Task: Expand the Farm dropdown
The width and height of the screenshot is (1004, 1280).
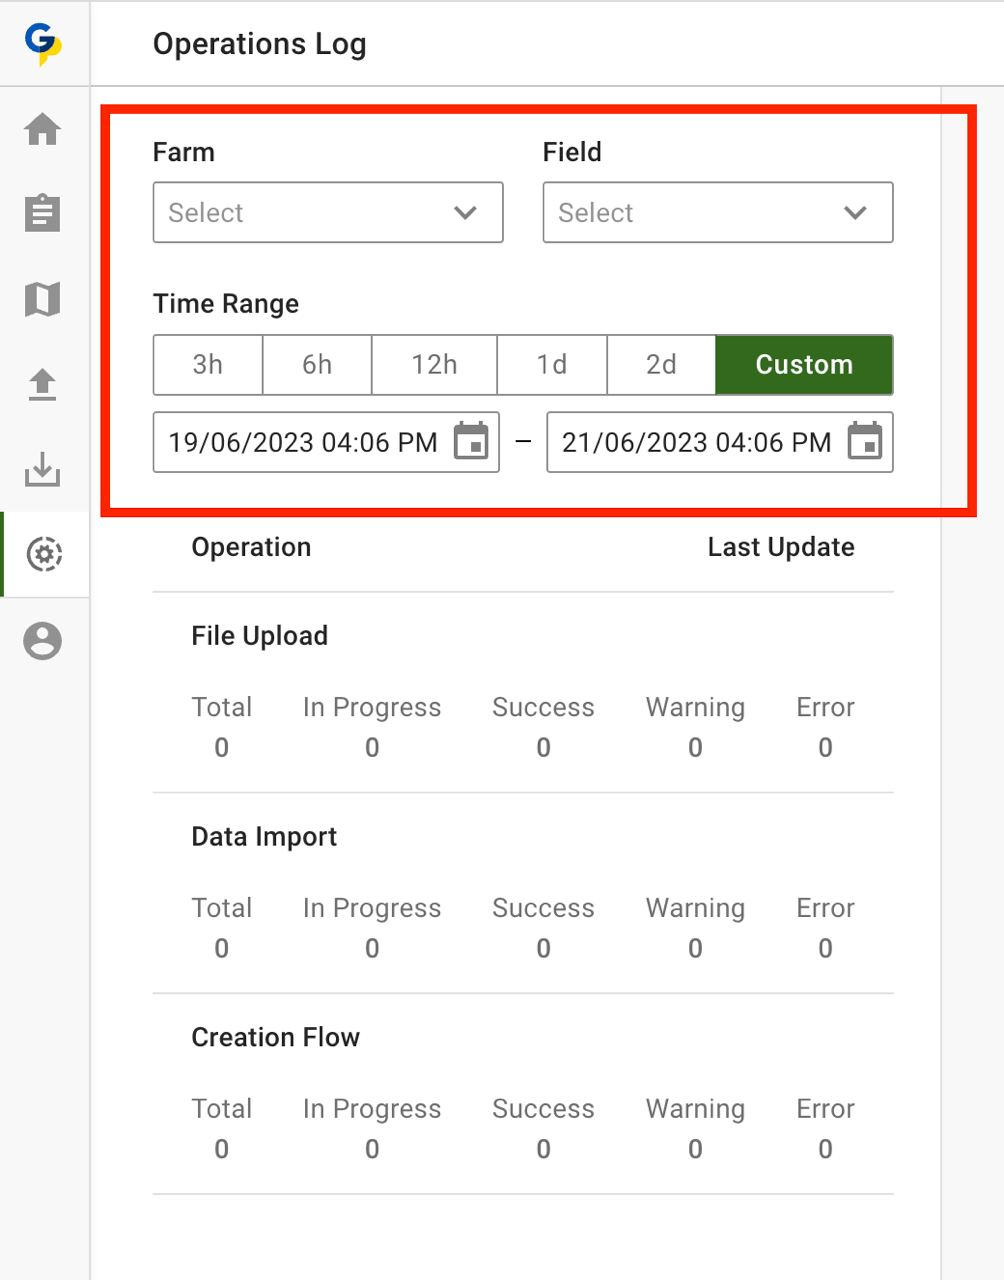Action: point(328,212)
